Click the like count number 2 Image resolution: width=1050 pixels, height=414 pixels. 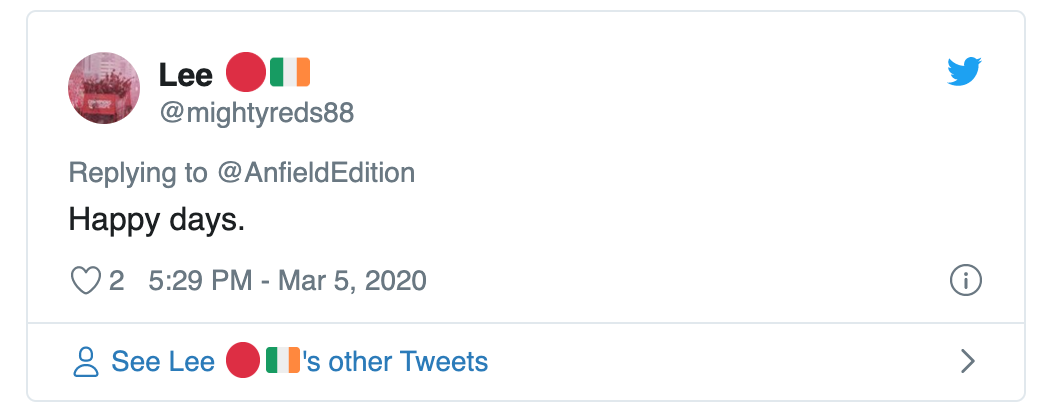click(x=117, y=280)
